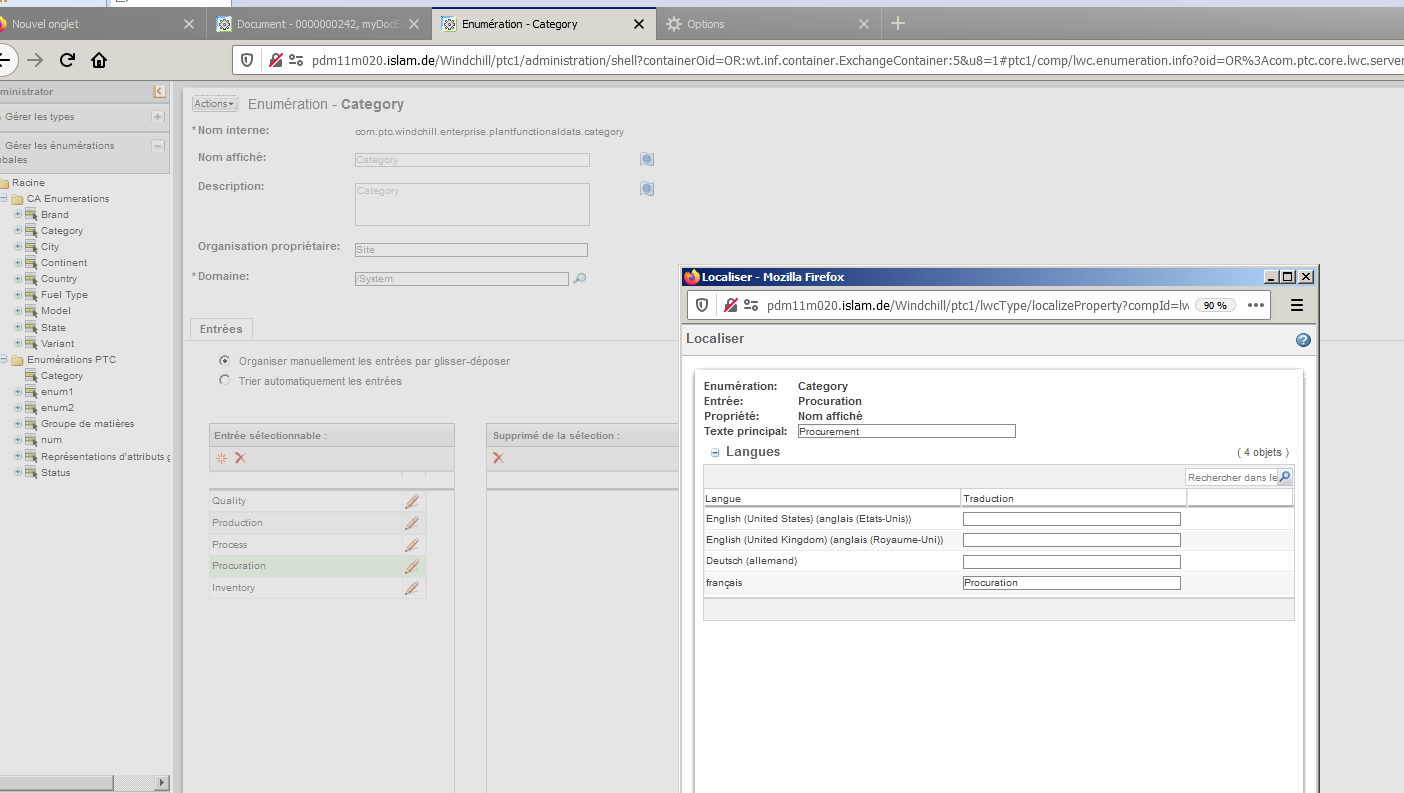Viewport: 1404px width, 793px height.
Task: Click the Domaine search magnifier icon
Action: (579, 279)
